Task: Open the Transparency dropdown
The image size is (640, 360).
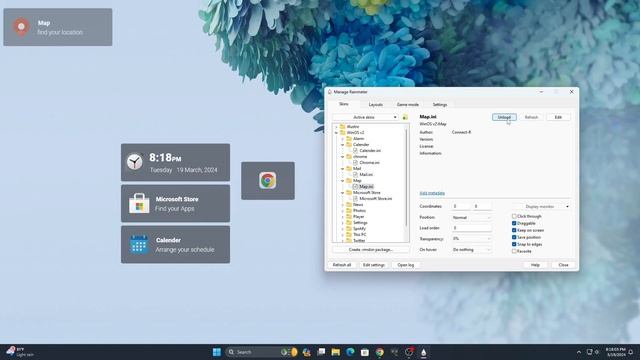Action: coord(471,239)
